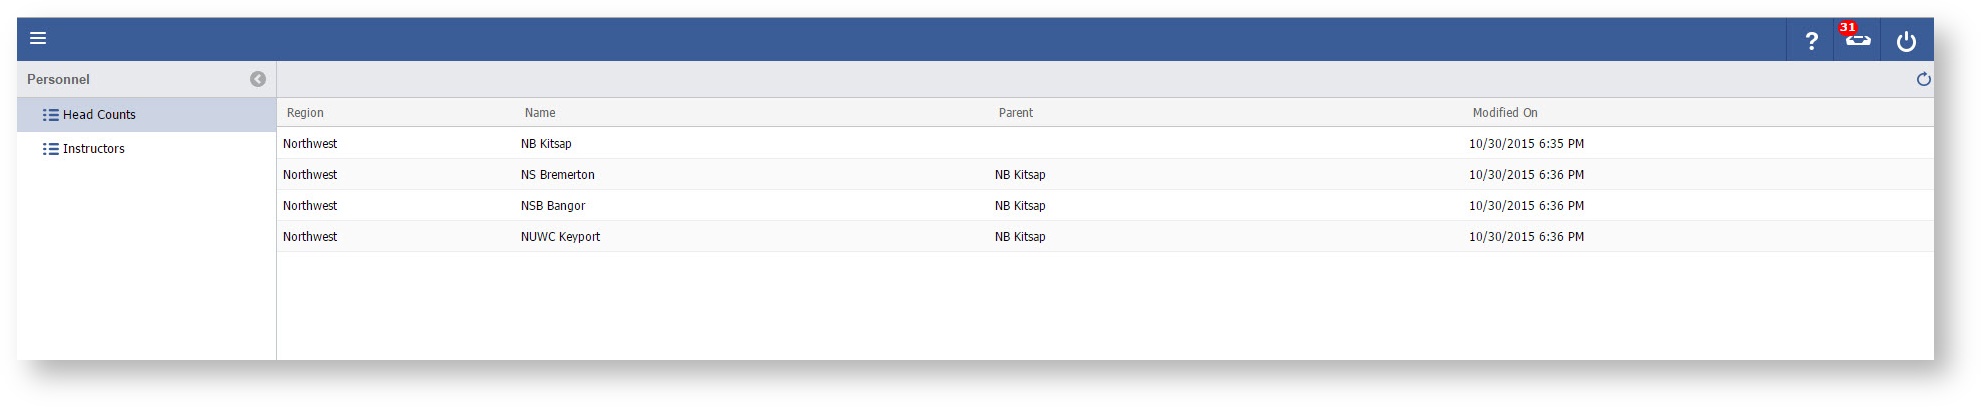
Task: Collapse the Personnel side panel
Action: [258, 79]
